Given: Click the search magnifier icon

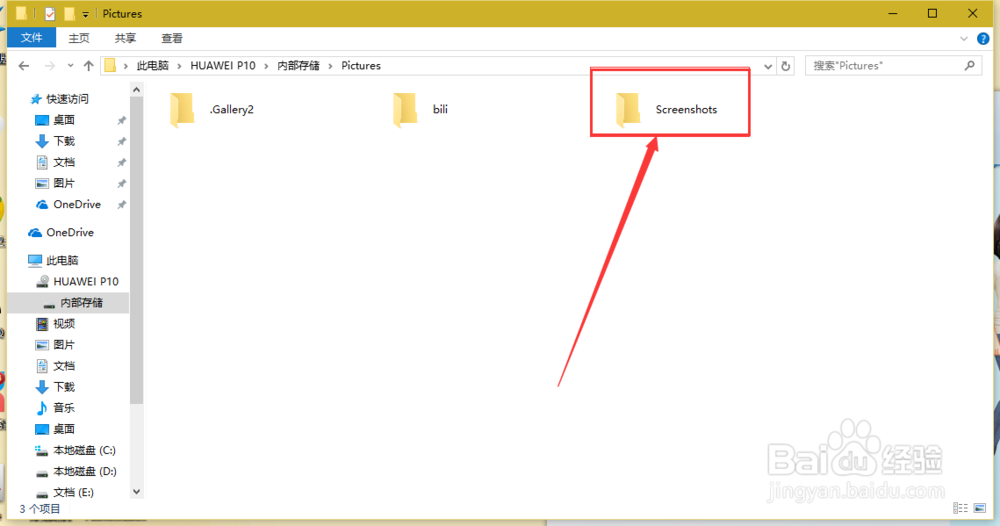Looking at the screenshot, I should pos(969,65).
